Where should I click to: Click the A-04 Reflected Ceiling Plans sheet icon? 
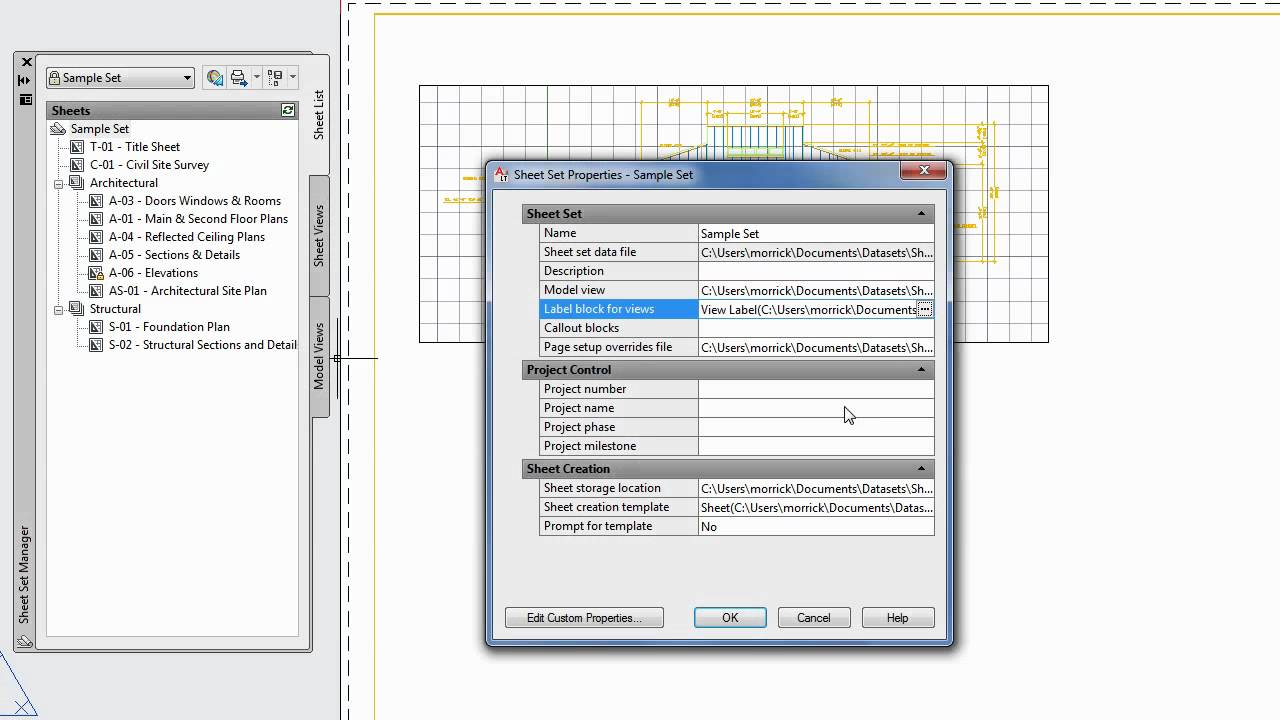click(x=97, y=237)
